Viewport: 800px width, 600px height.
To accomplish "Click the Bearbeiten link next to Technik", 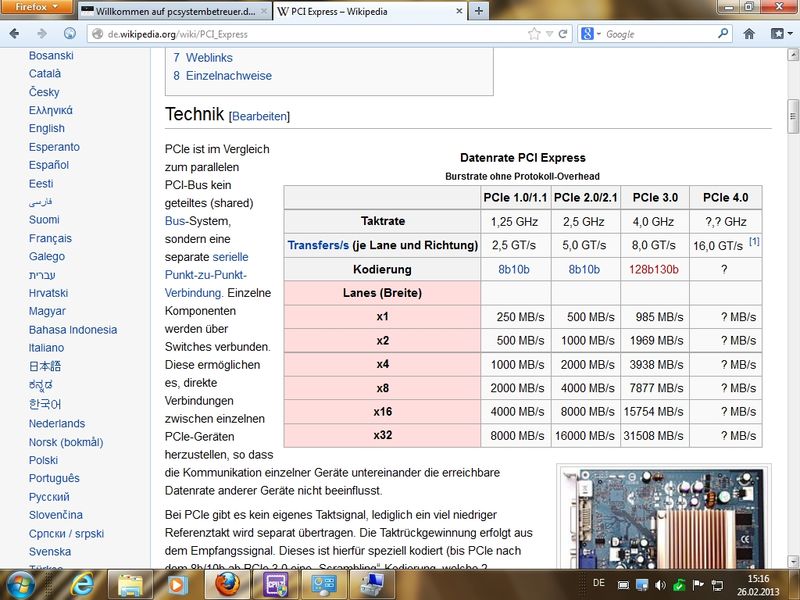I will coord(259,117).
